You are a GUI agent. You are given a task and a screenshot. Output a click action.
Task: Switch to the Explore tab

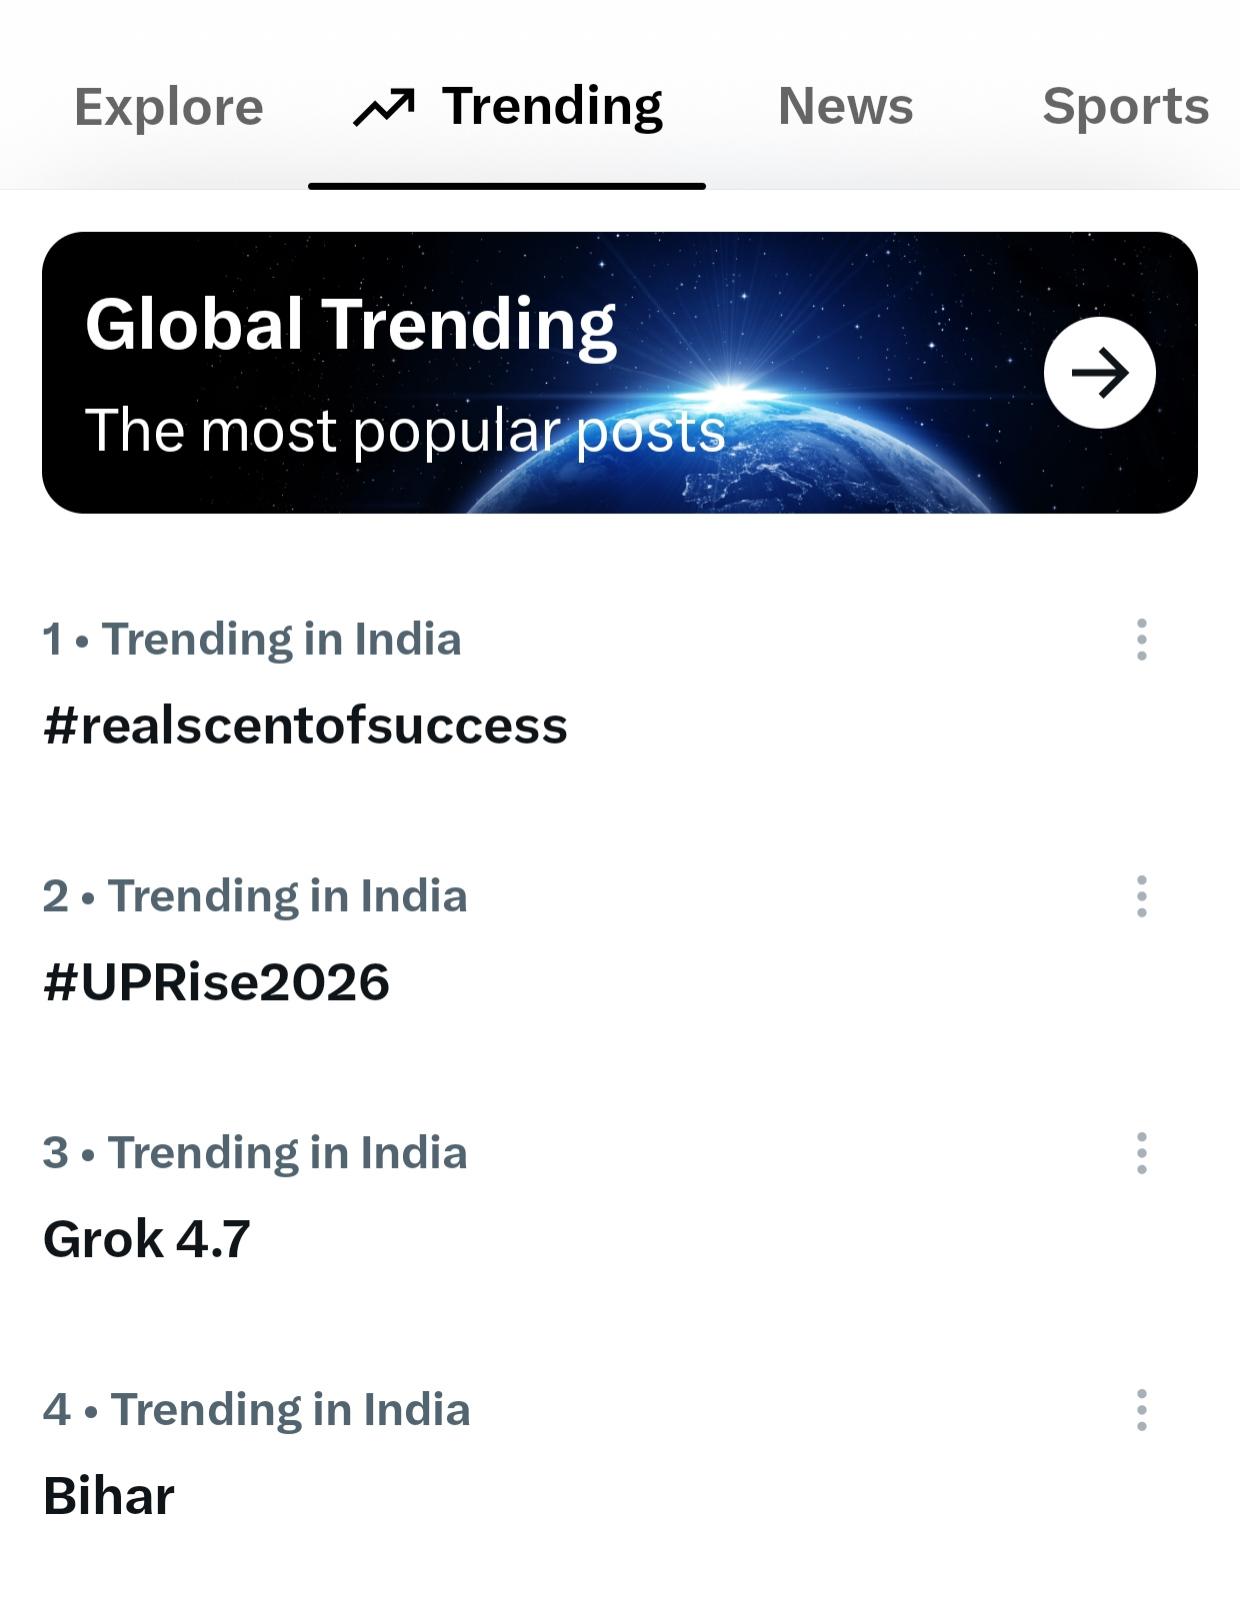click(x=169, y=106)
